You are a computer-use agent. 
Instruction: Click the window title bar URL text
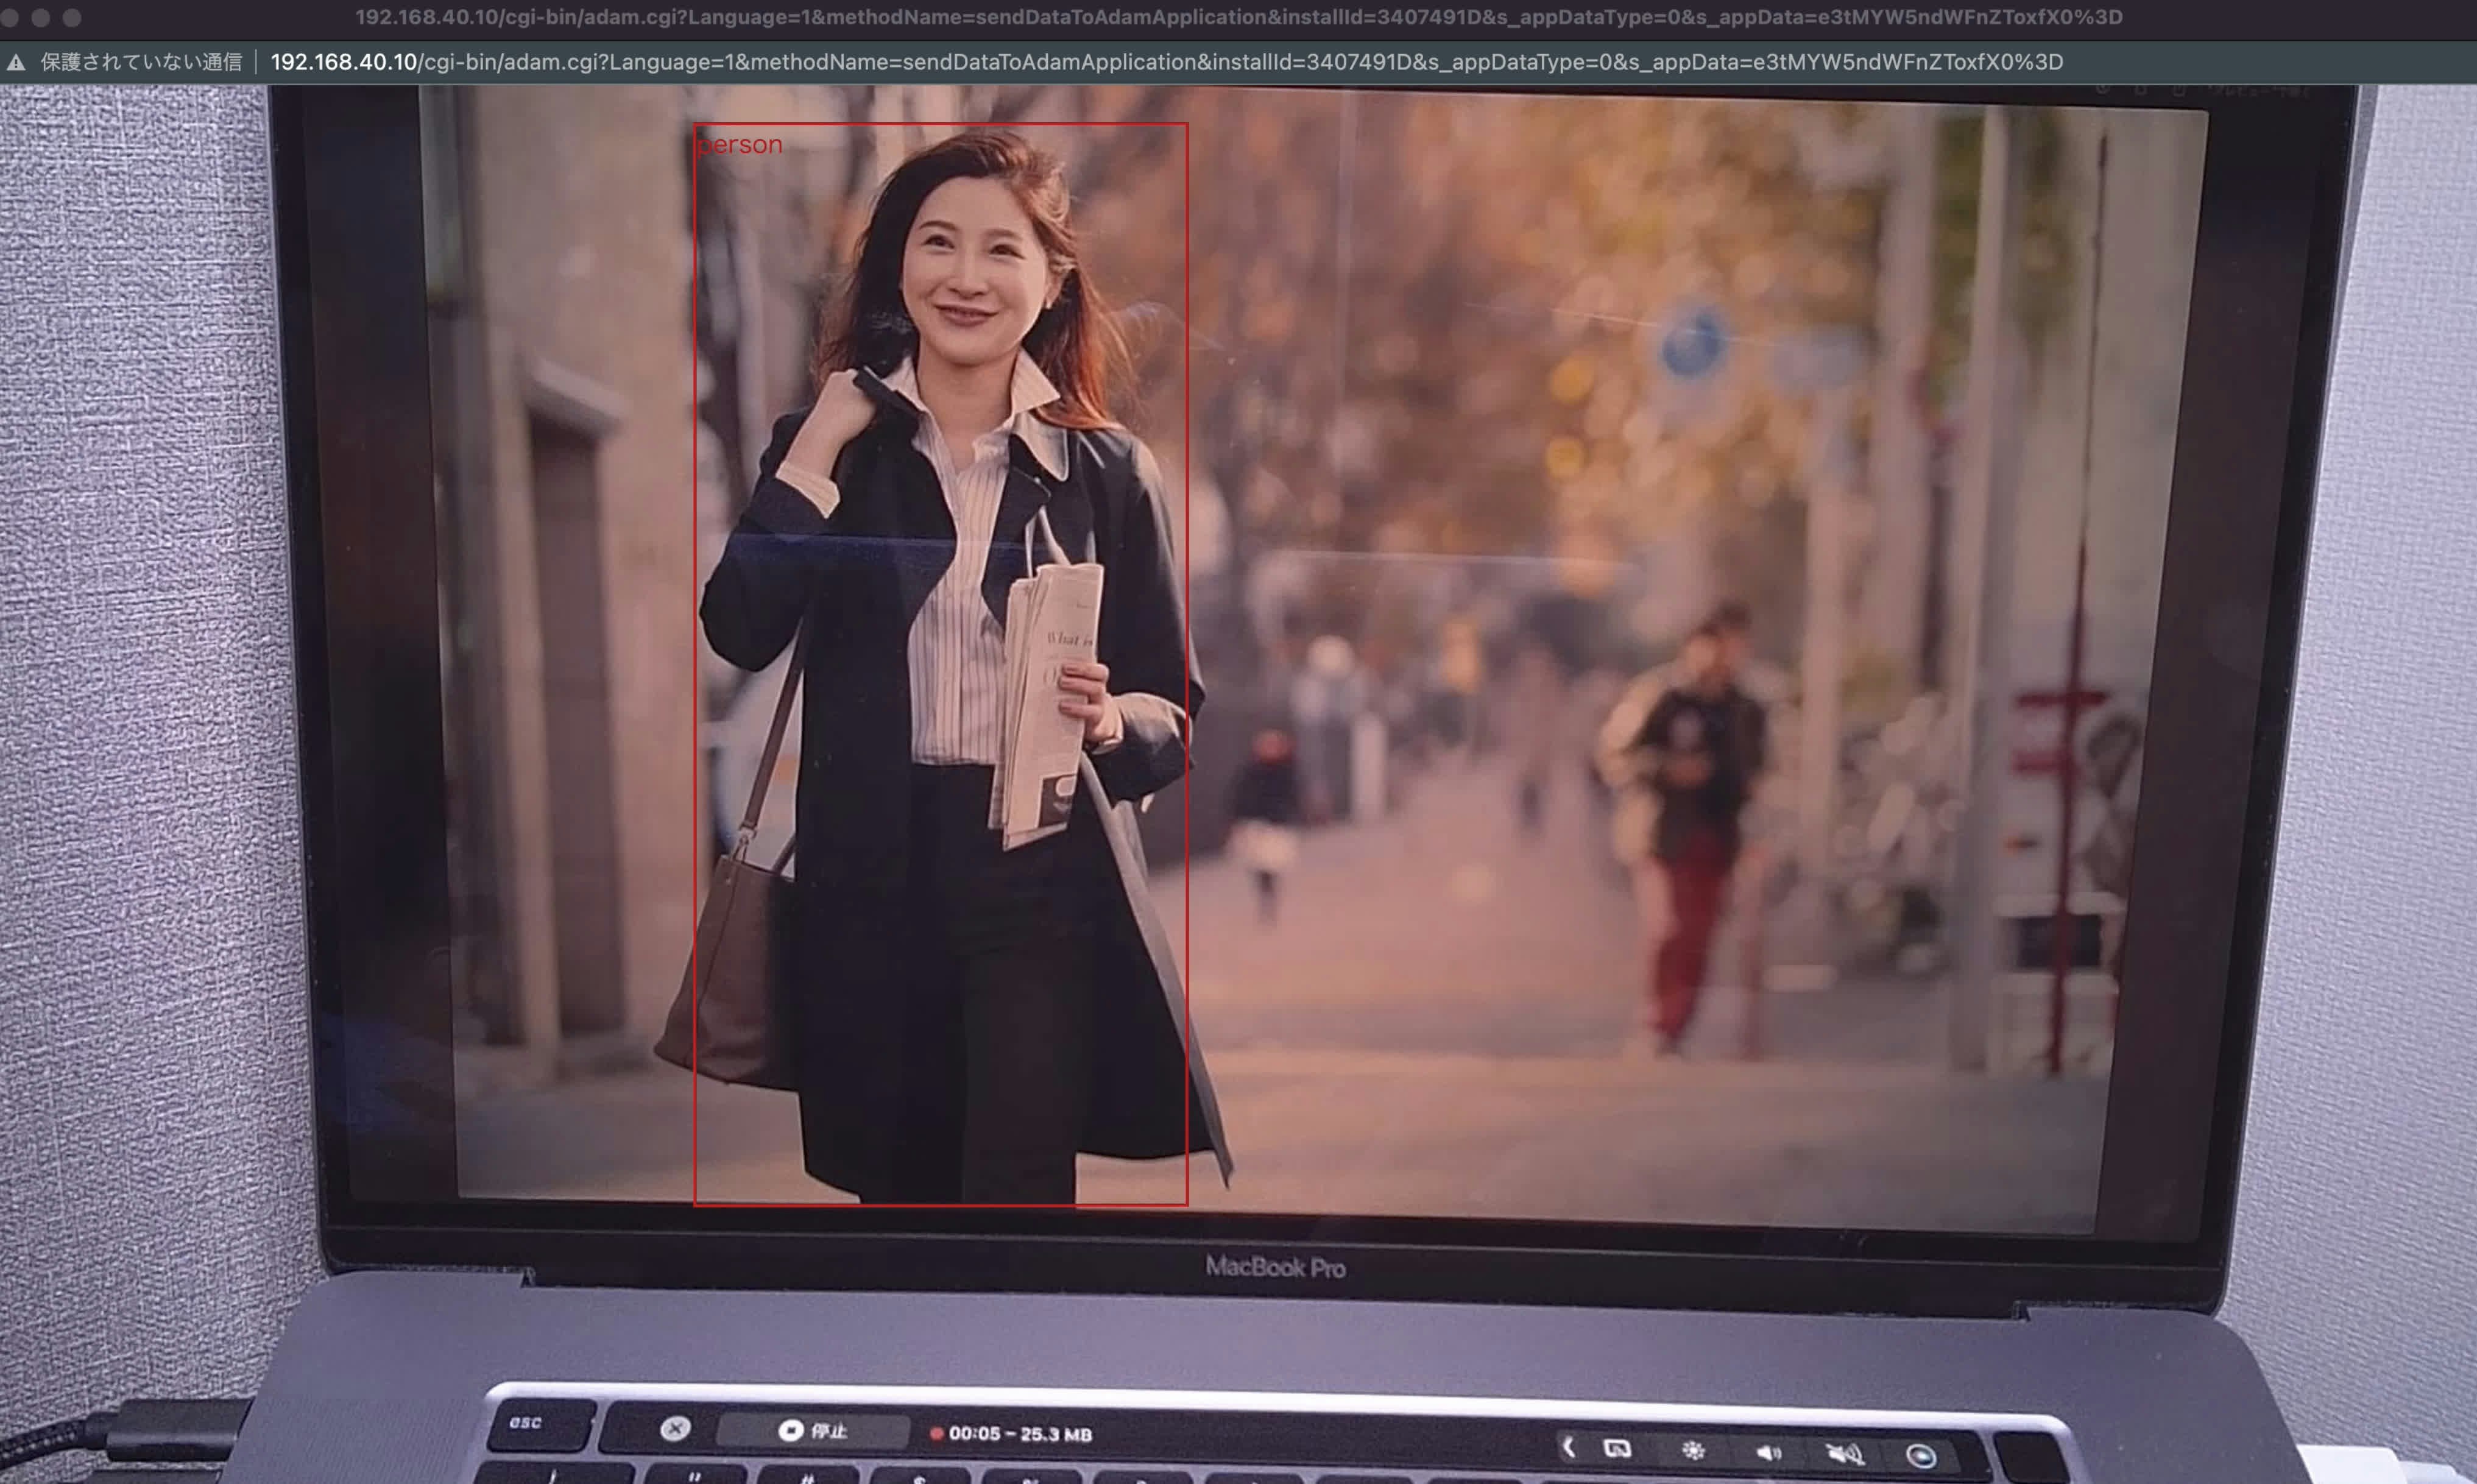tap(1238, 17)
